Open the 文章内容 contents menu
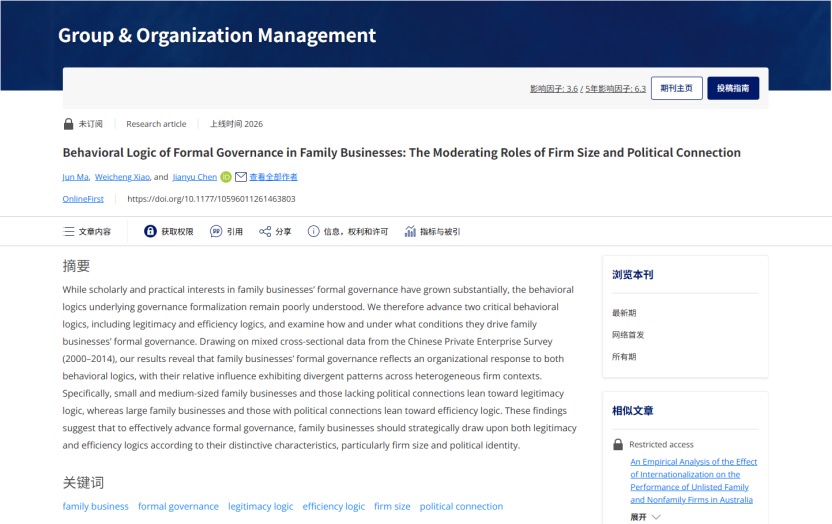 [x=87, y=232]
